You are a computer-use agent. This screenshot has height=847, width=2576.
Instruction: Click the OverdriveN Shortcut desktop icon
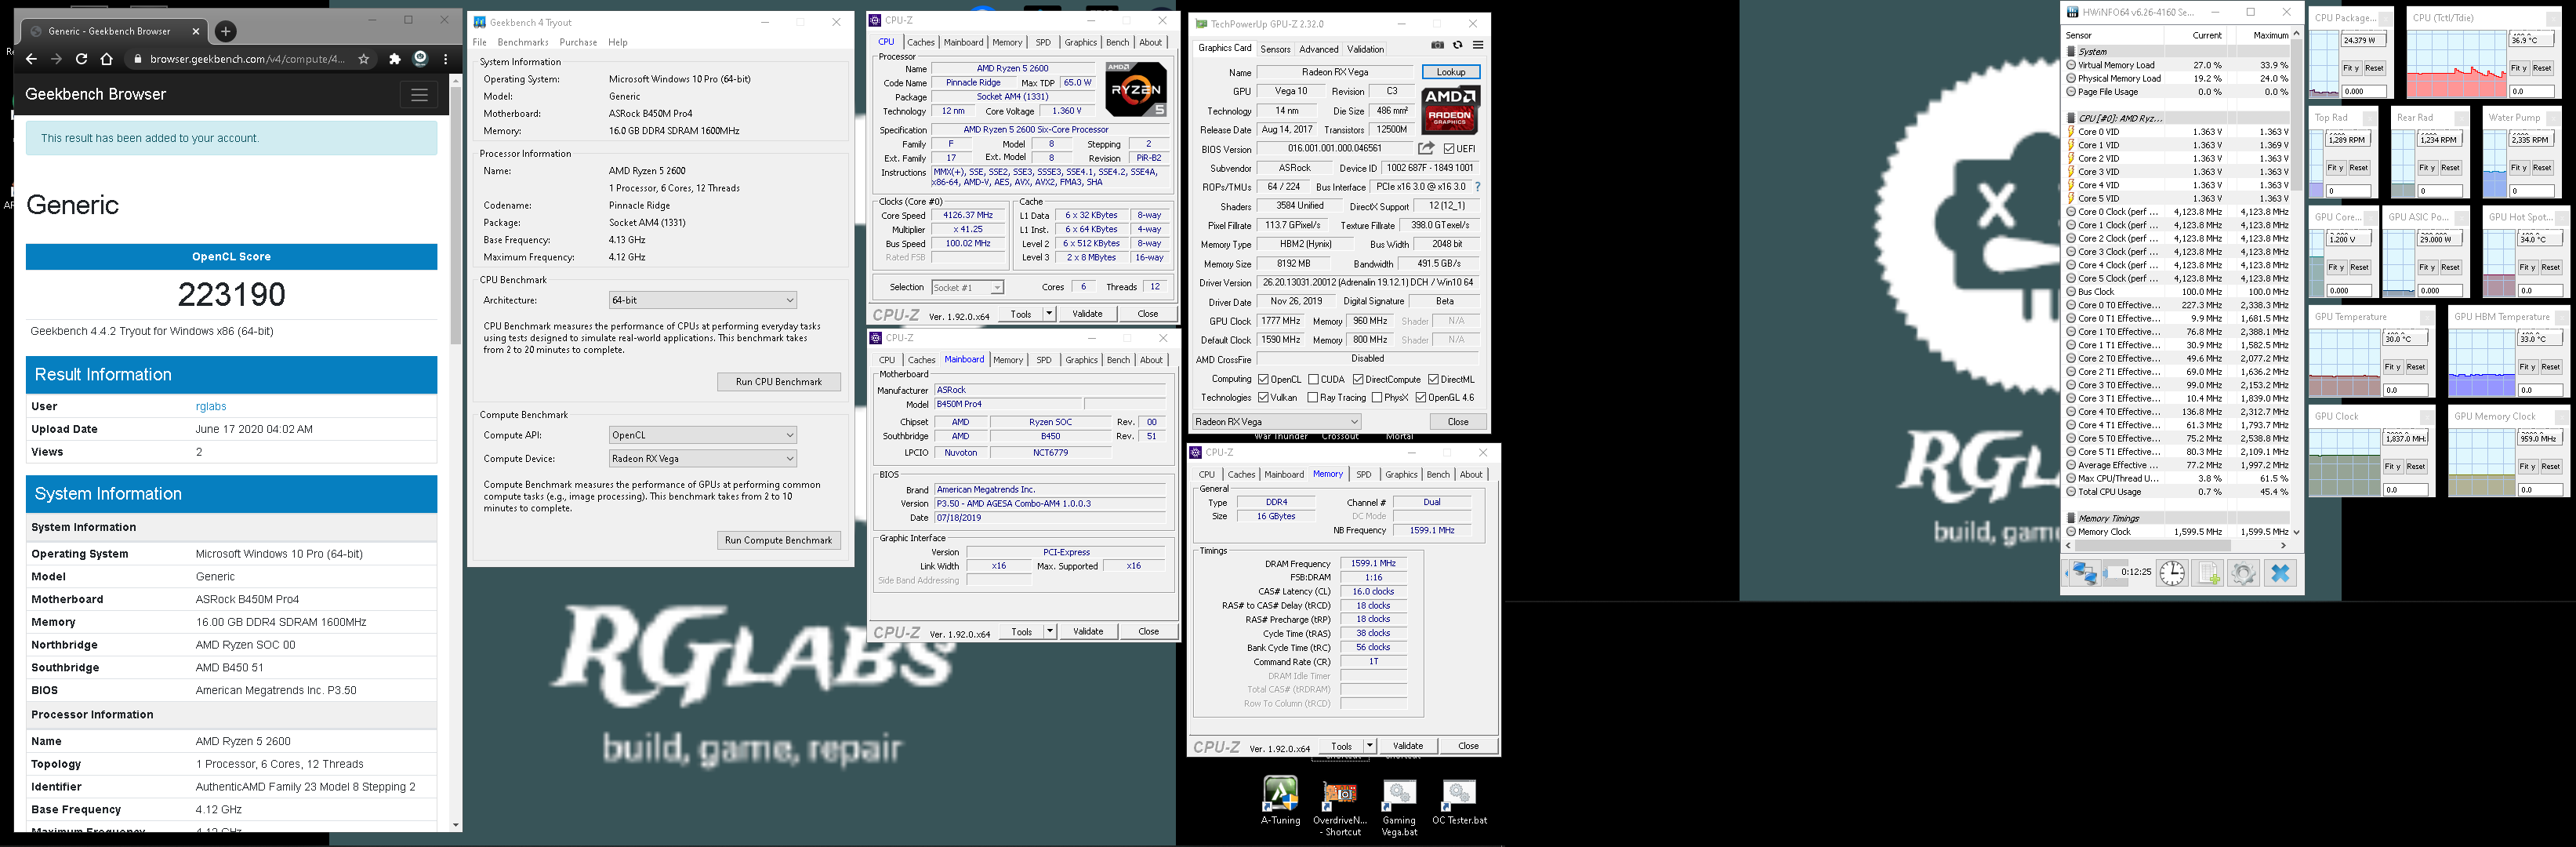coord(1340,807)
